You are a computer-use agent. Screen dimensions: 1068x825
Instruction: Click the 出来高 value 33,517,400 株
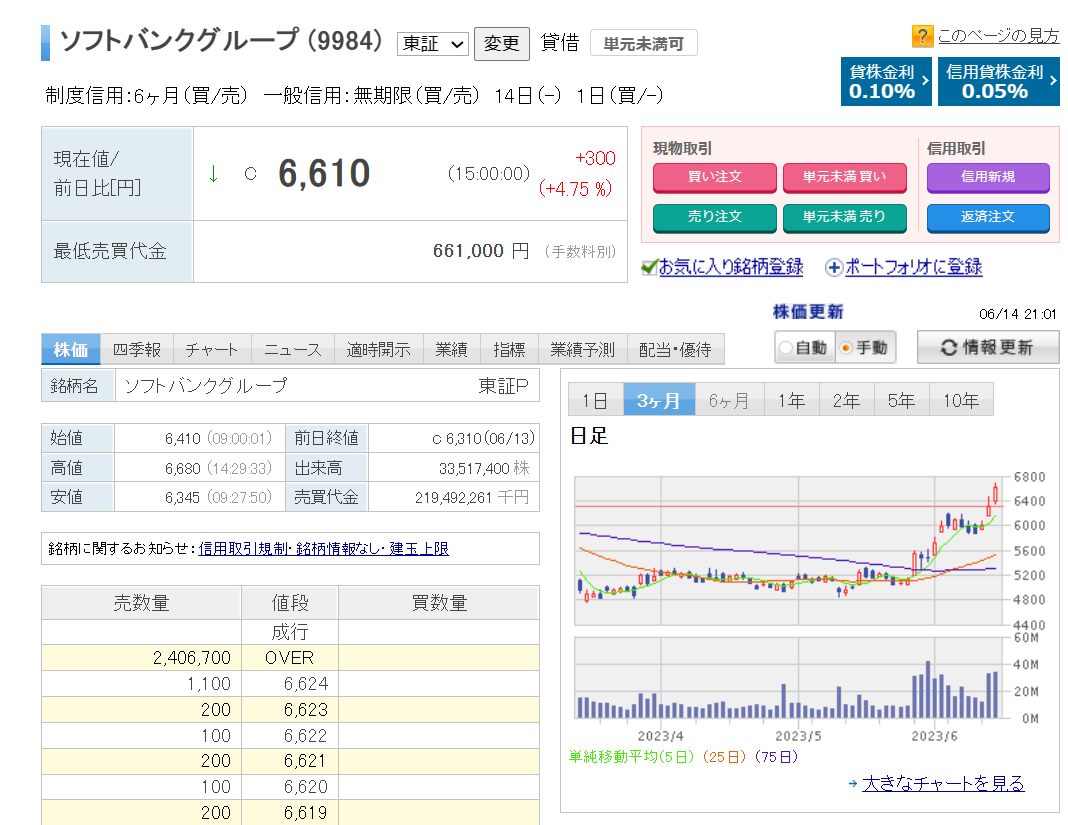484,469
